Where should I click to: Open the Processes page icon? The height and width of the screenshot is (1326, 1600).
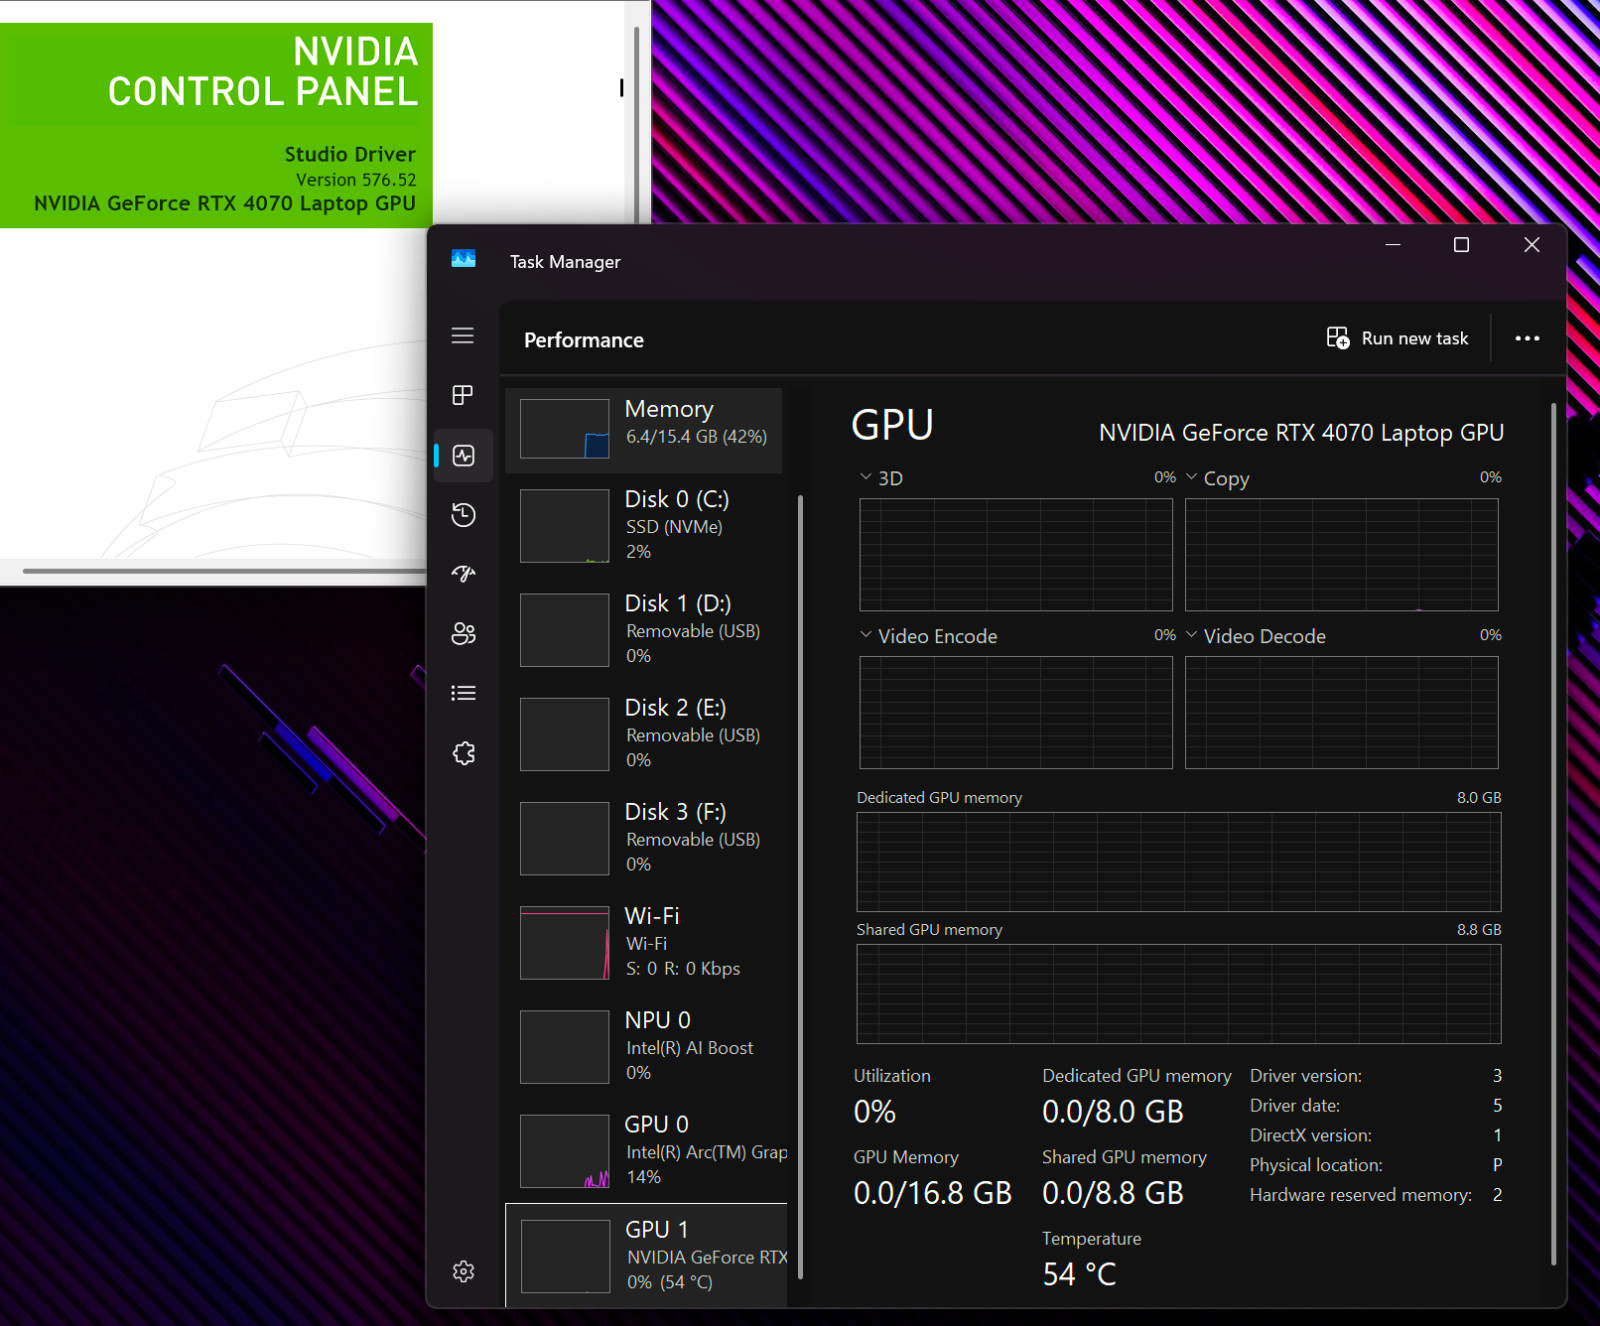462,395
